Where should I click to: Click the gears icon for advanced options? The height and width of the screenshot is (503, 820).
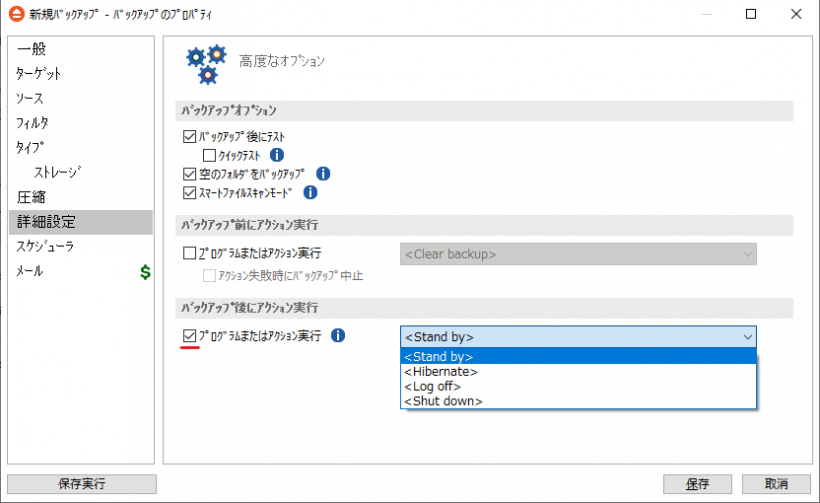206,64
